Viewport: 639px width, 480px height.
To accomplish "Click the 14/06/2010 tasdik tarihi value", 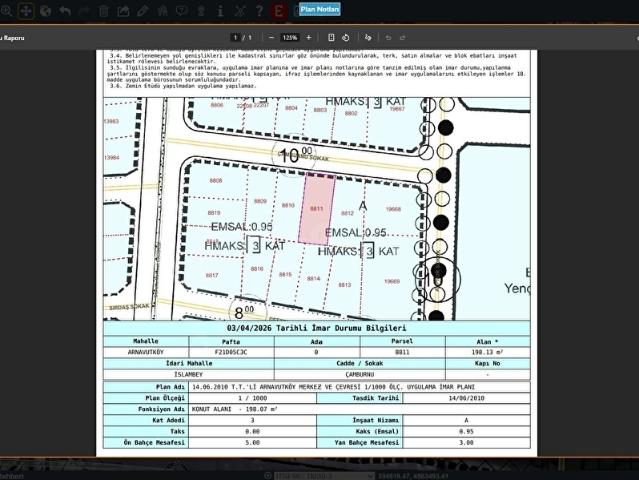I will pos(466,398).
